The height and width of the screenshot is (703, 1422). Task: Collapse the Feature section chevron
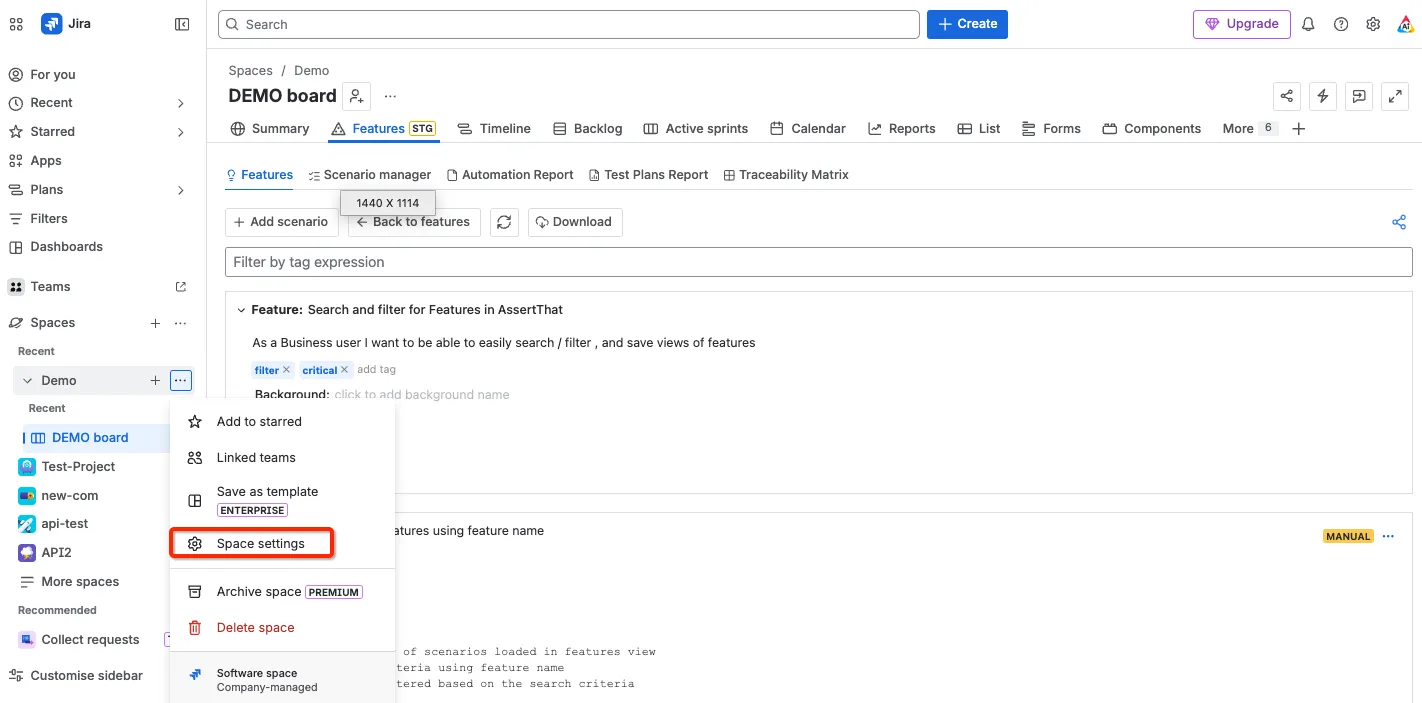[241, 310]
